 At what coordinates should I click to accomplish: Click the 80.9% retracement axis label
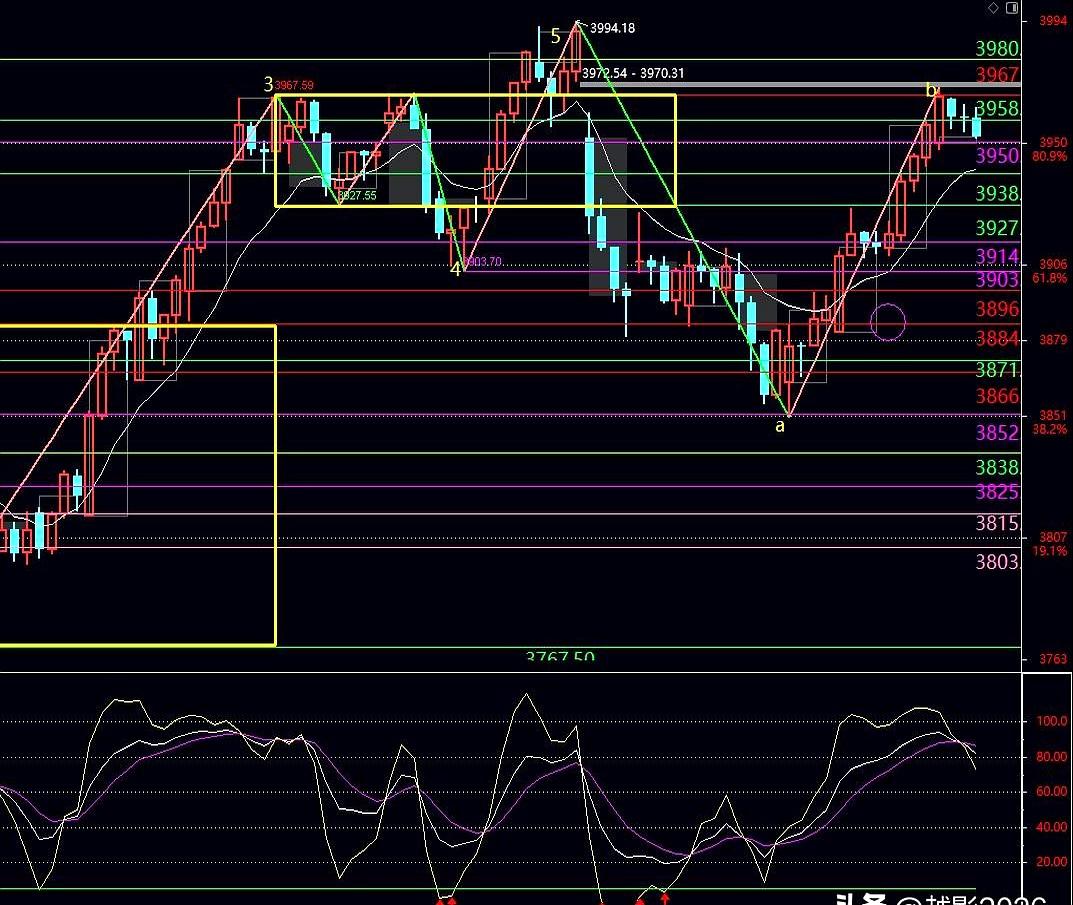(1050, 157)
